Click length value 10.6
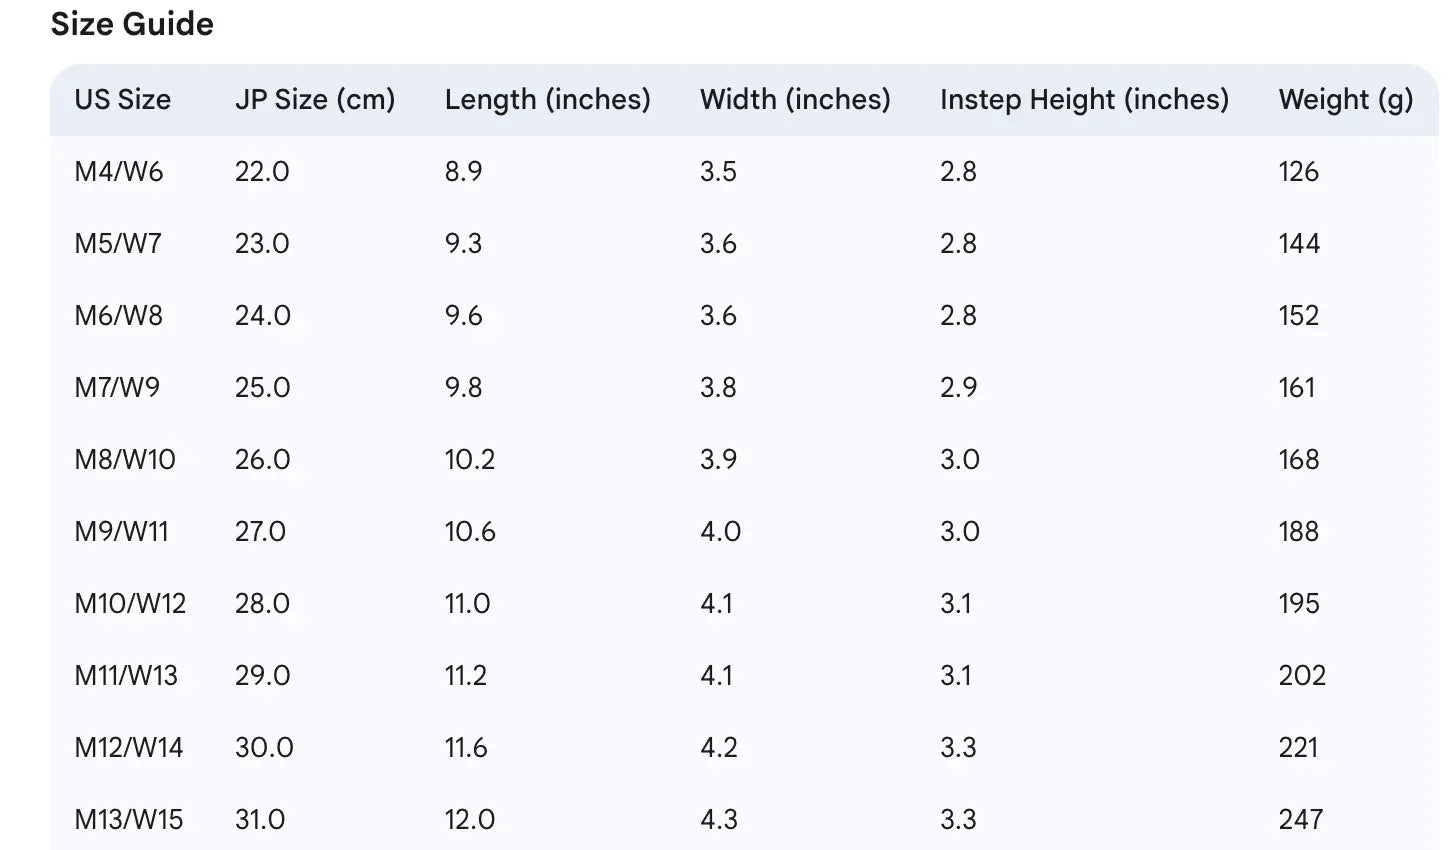 [x=470, y=532]
